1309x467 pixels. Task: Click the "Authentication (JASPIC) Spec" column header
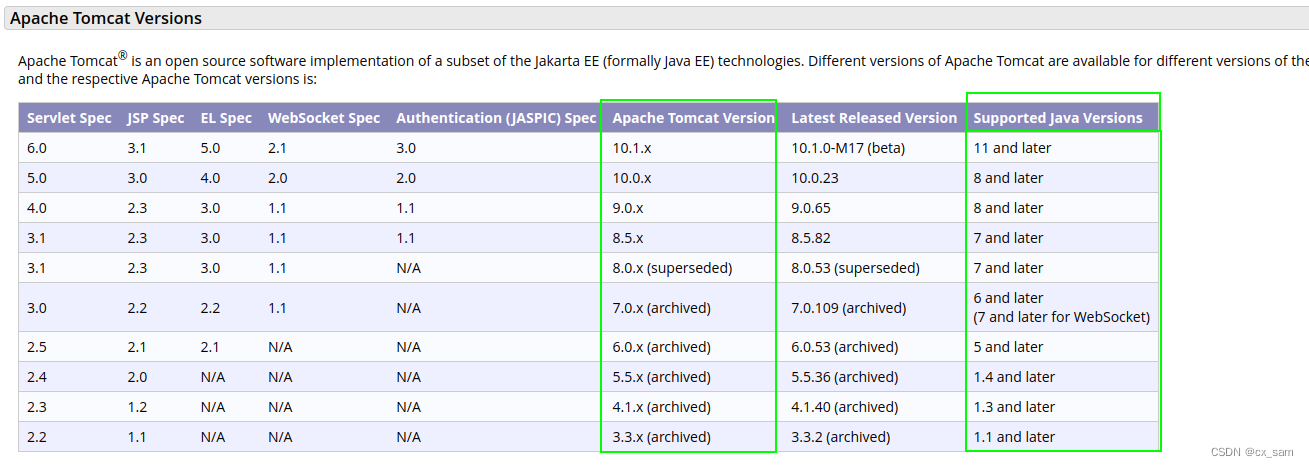click(x=496, y=118)
